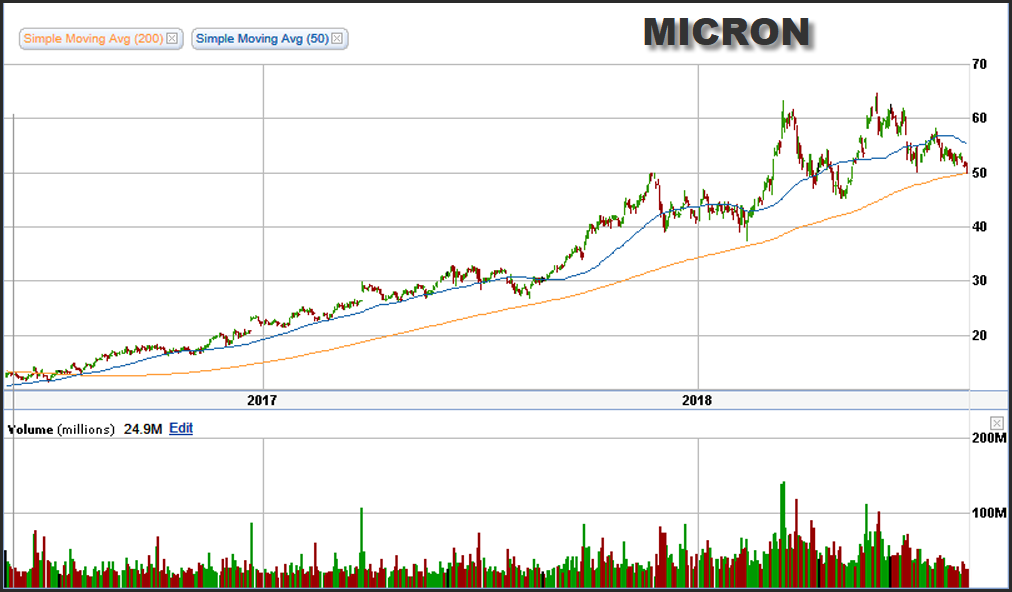Click the 50 price axis label
Image resolution: width=1012 pixels, height=592 pixels.
click(979, 173)
